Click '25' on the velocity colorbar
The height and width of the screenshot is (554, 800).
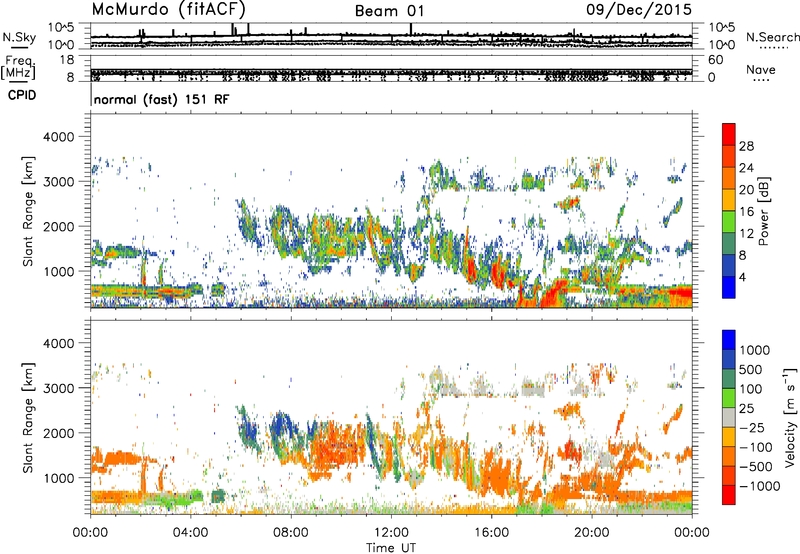click(x=746, y=409)
